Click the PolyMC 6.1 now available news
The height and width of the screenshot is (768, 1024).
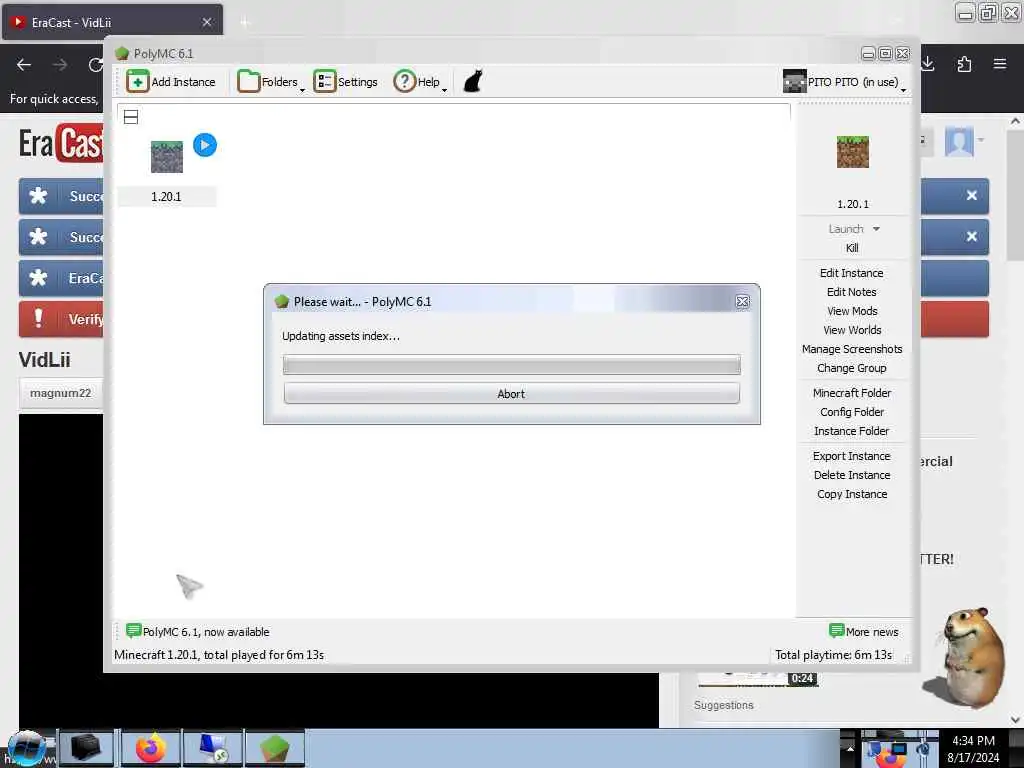[197, 632]
